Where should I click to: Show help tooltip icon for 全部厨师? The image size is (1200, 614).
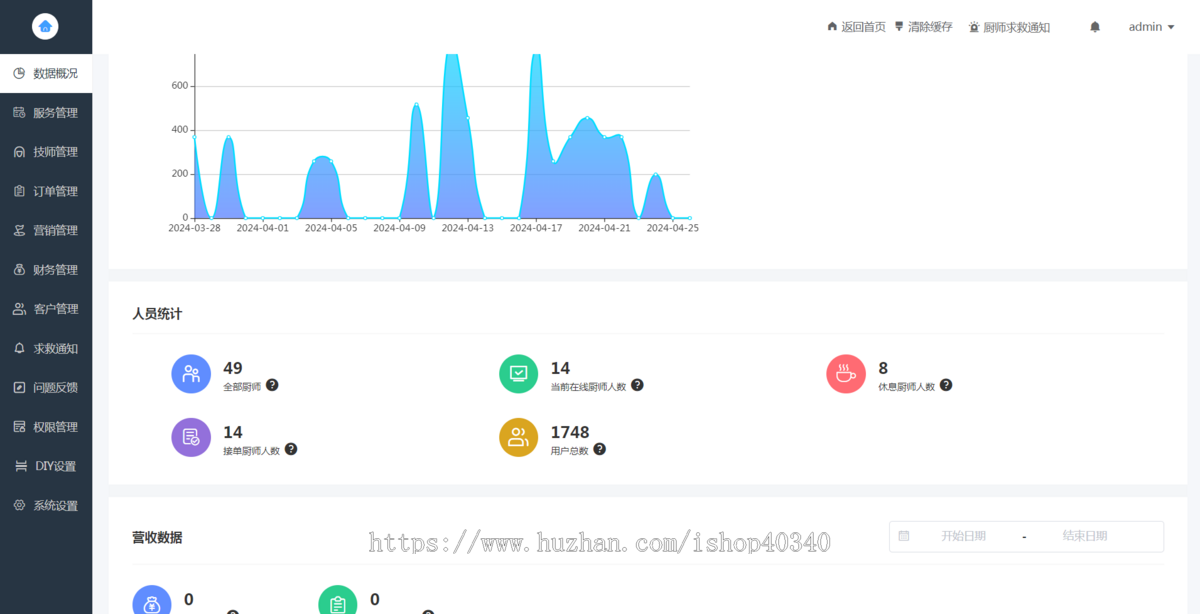click(x=272, y=385)
